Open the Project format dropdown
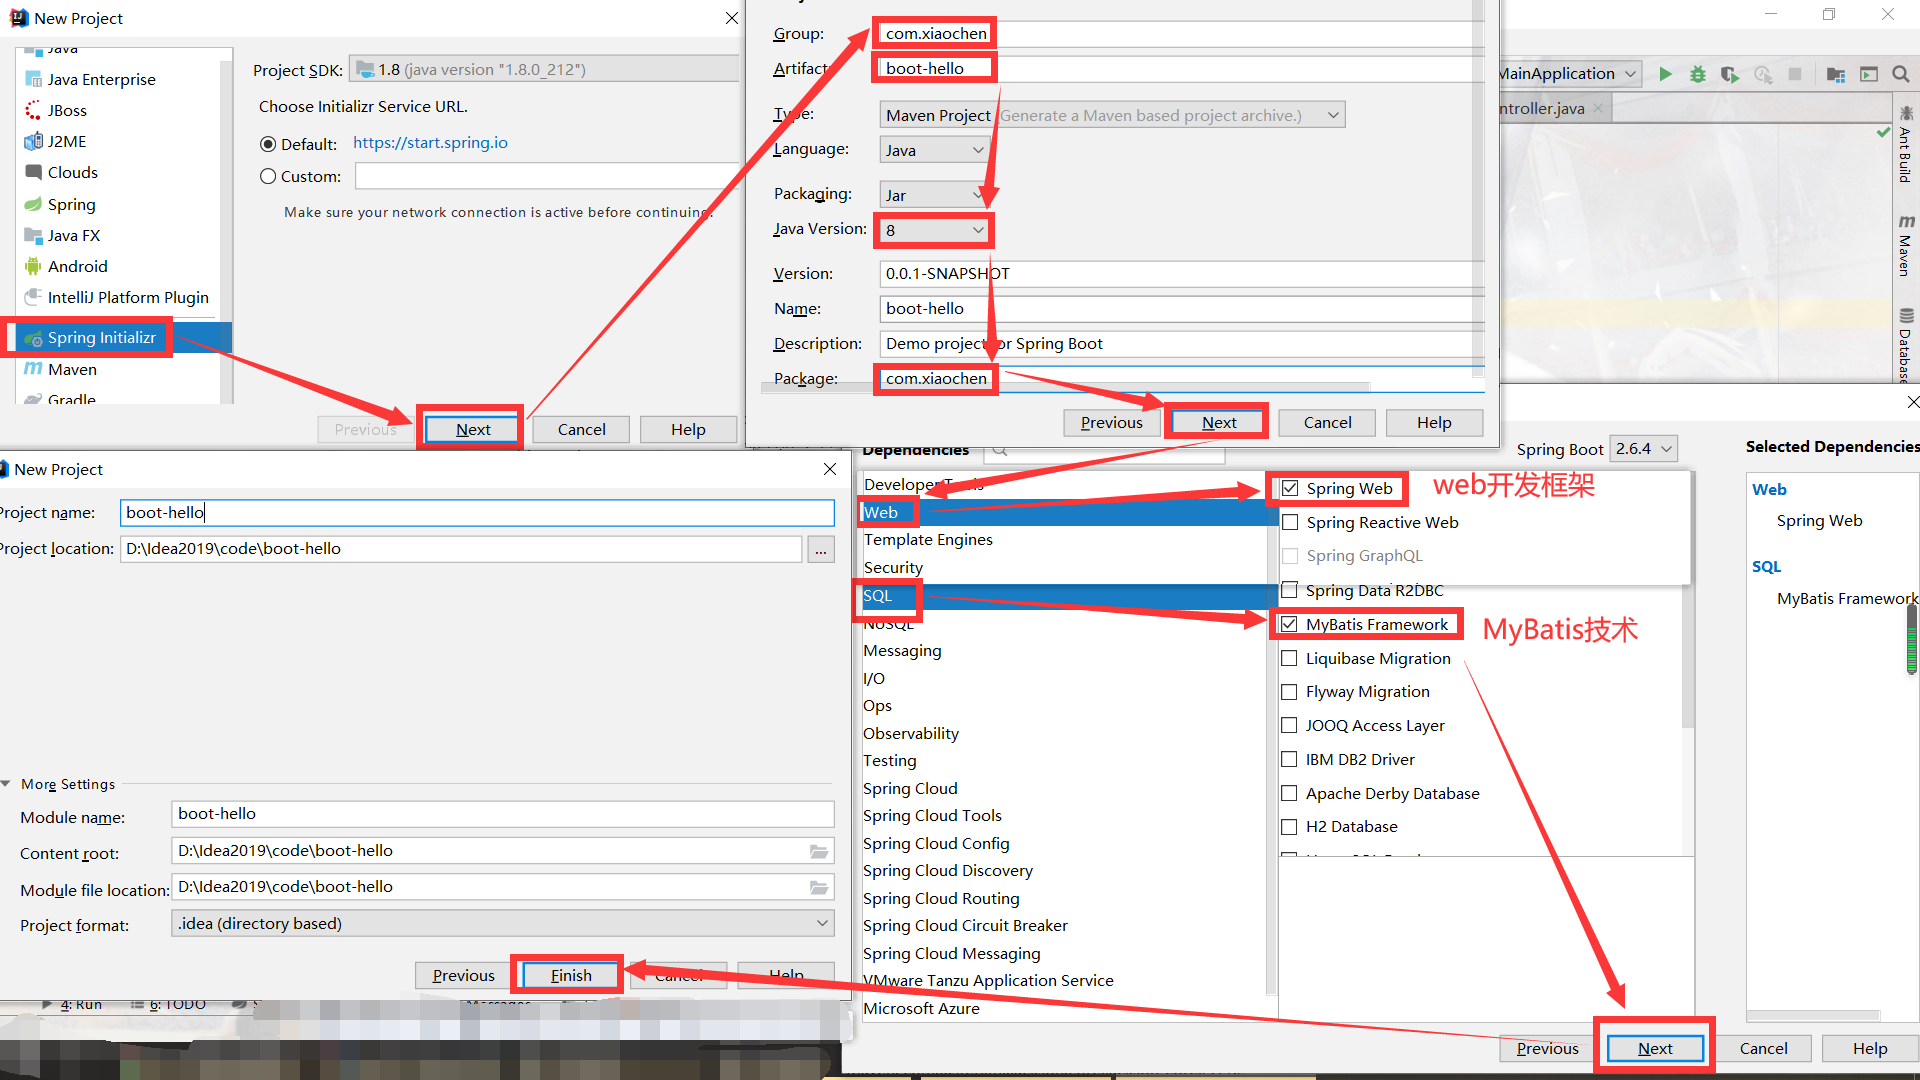The height and width of the screenshot is (1080, 1920). tap(503, 924)
